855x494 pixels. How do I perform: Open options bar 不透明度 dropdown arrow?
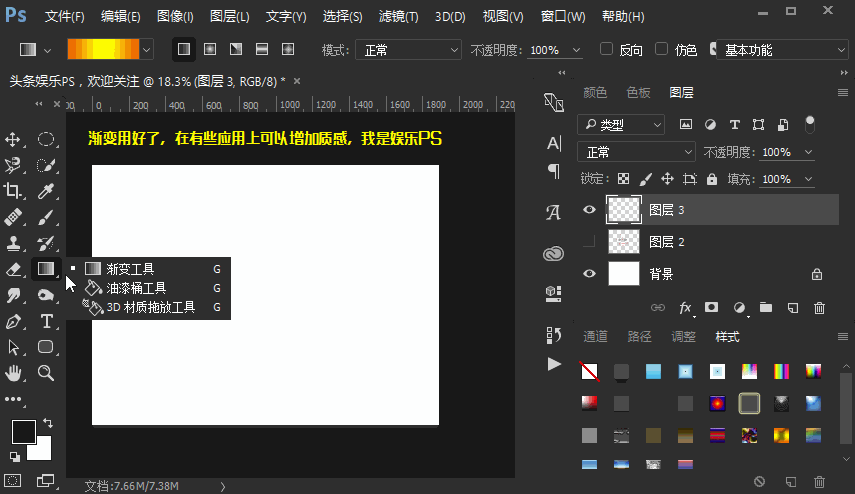(x=576, y=50)
